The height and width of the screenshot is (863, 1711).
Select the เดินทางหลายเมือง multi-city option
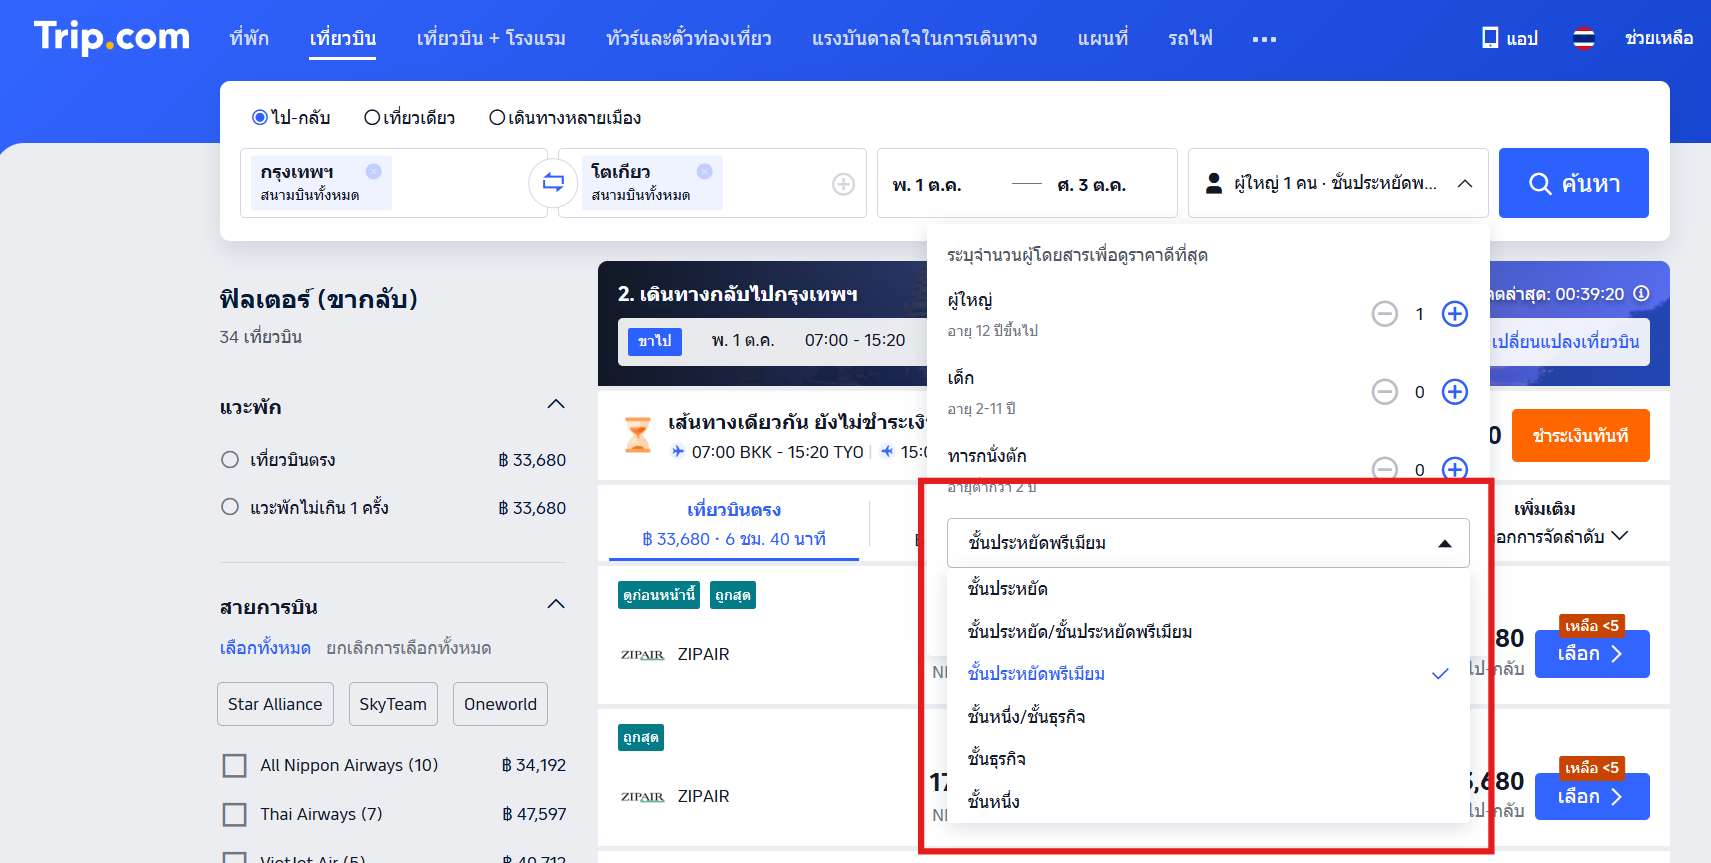(x=497, y=118)
